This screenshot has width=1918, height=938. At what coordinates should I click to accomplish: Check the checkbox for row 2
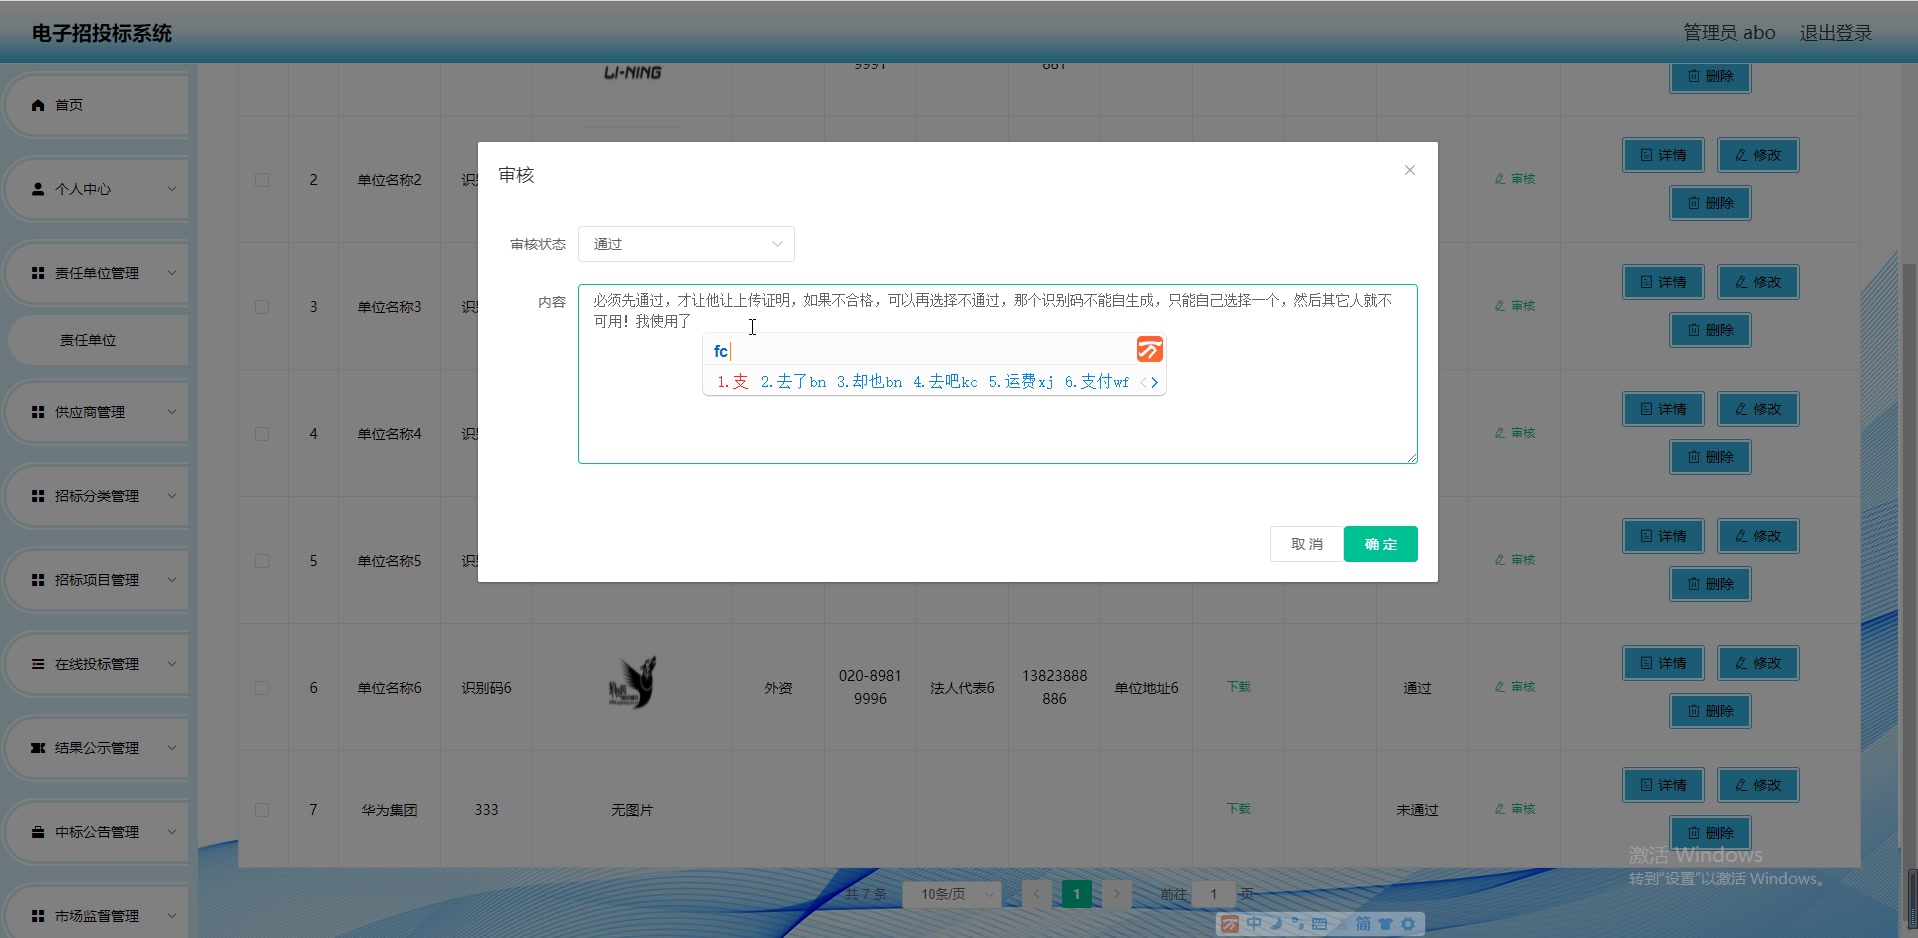(x=262, y=180)
